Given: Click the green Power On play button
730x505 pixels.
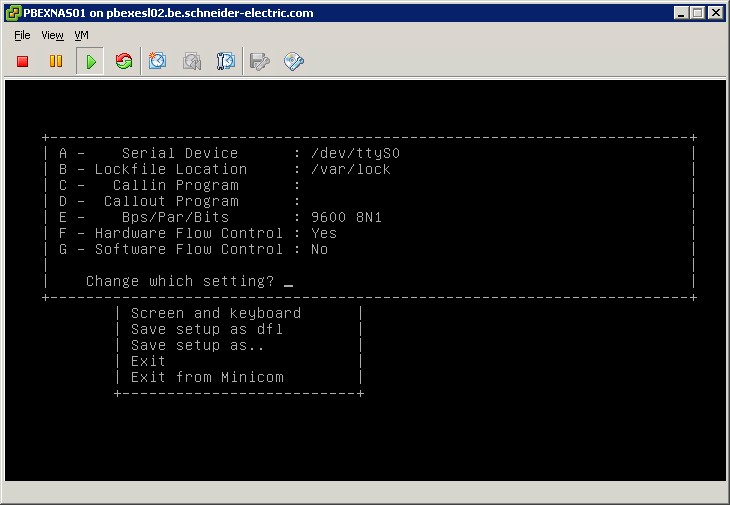Looking at the screenshot, I should pos(90,62).
